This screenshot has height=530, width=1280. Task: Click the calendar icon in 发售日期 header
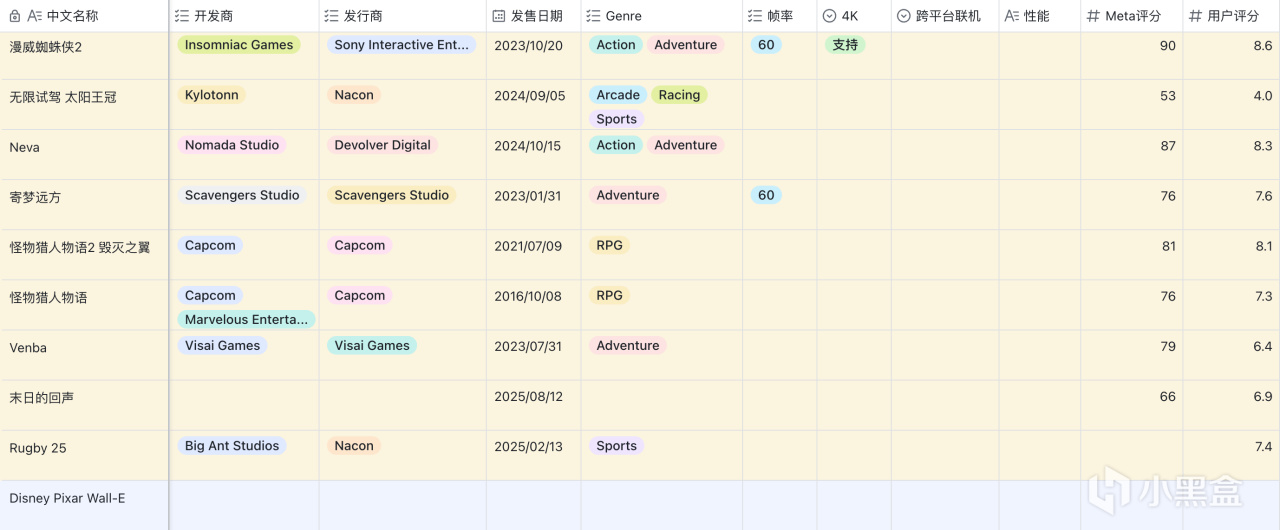point(499,16)
